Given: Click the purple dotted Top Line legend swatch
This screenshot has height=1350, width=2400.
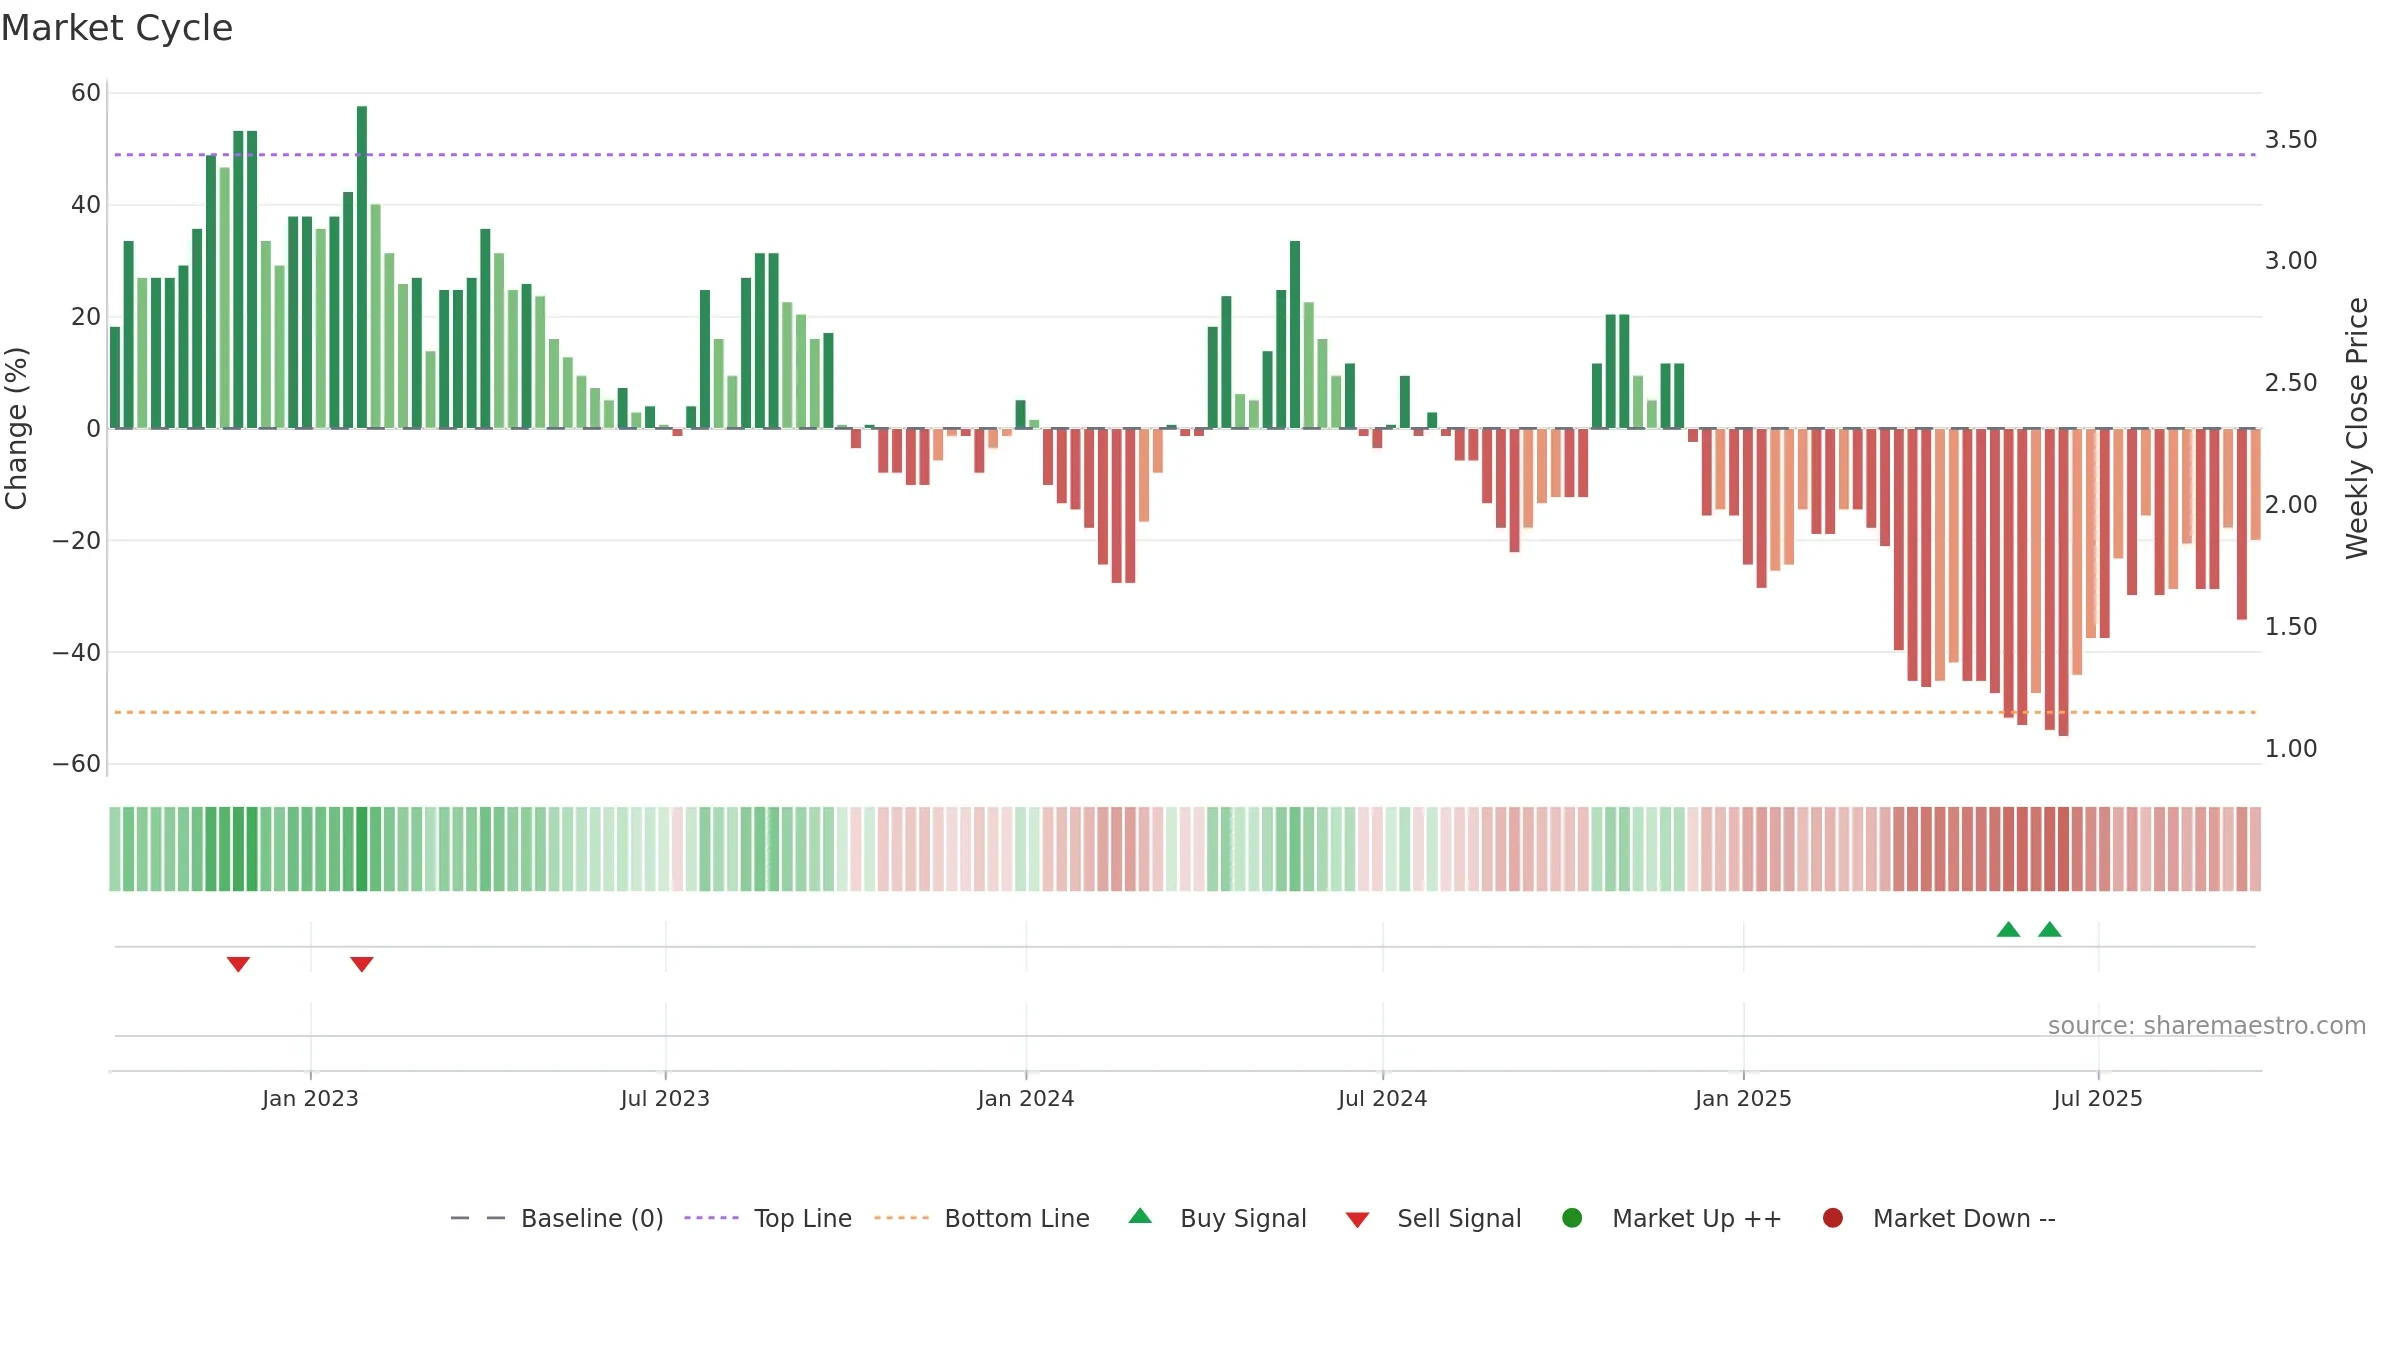Looking at the screenshot, I should (x=711, y=1218).
